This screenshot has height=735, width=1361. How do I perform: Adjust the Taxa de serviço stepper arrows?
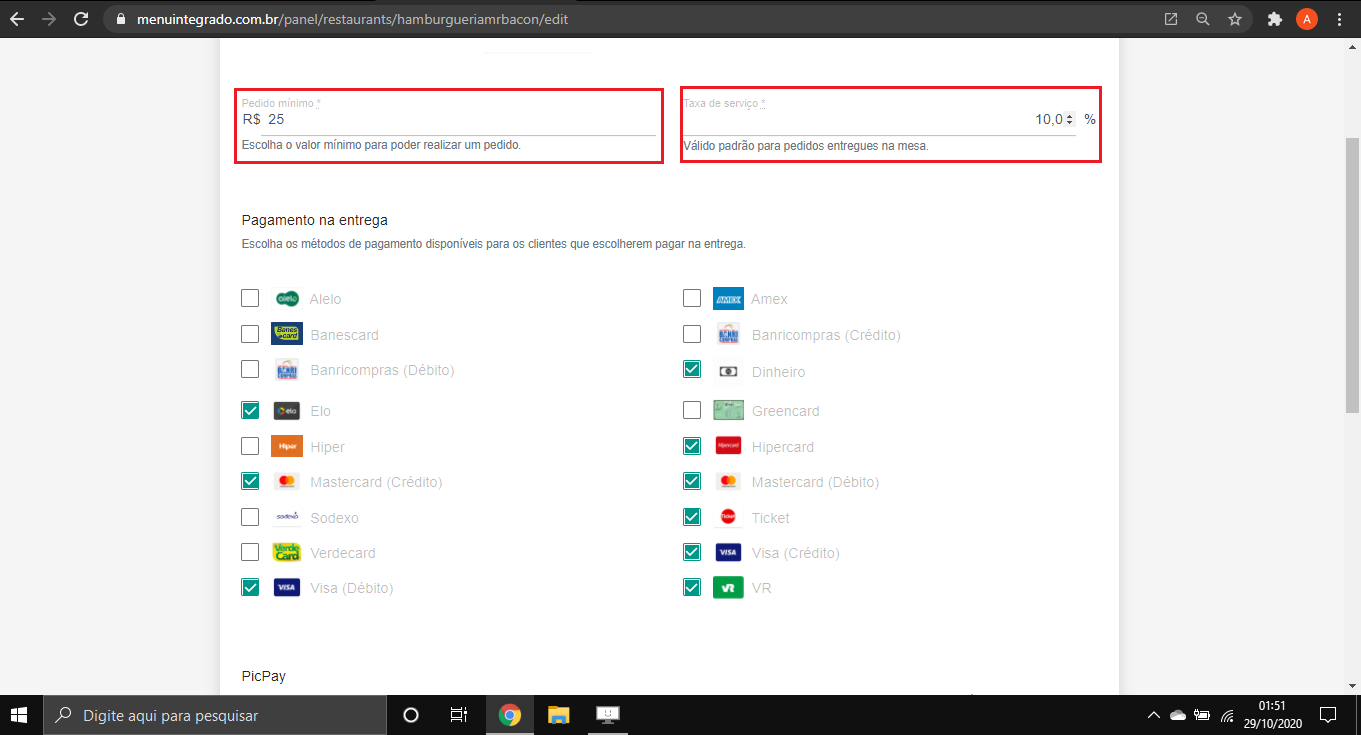click(1070, 119)
